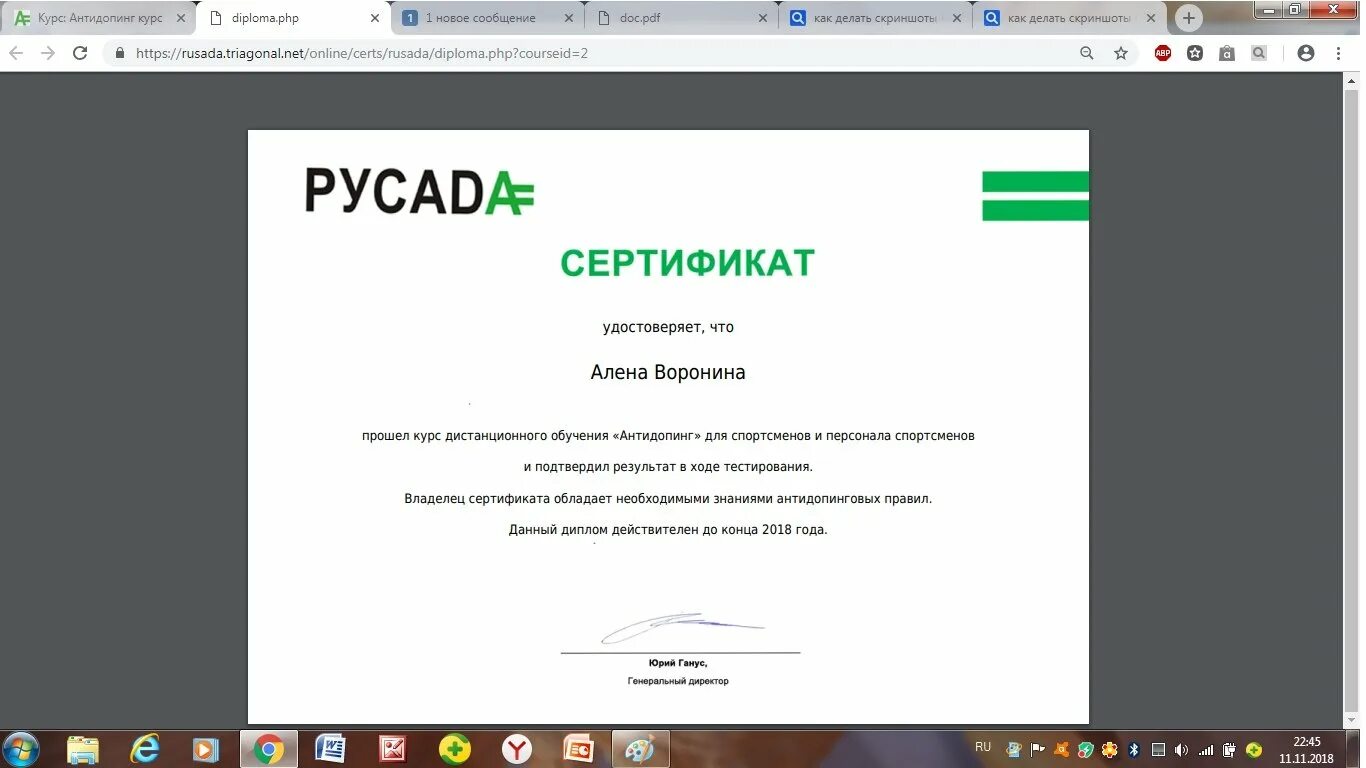Image resolution: width=1366 pixels, height=768 pixels.
Task: Close the '1 новое сообщение' tab
Action: tap(569, 18)
